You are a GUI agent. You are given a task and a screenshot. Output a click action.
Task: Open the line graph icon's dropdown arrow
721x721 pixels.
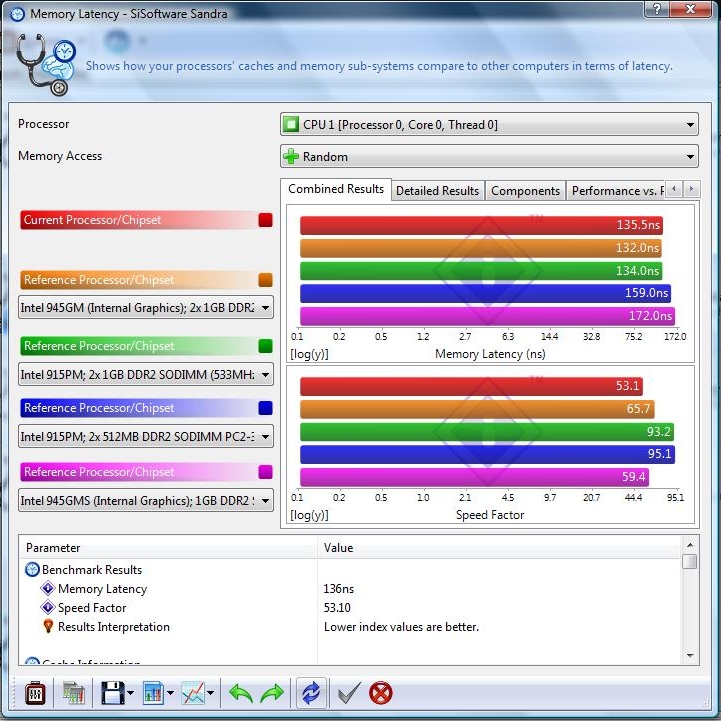211,693
